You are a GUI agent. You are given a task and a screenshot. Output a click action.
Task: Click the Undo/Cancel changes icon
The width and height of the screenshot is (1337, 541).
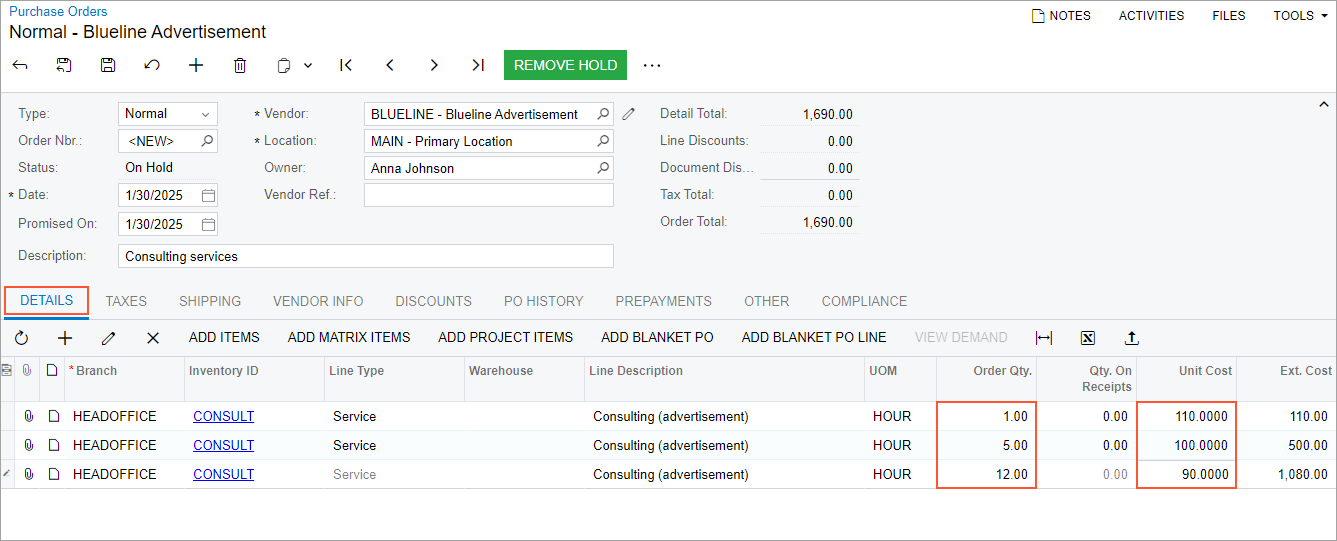pyautogui.click(x=152, y=65)
